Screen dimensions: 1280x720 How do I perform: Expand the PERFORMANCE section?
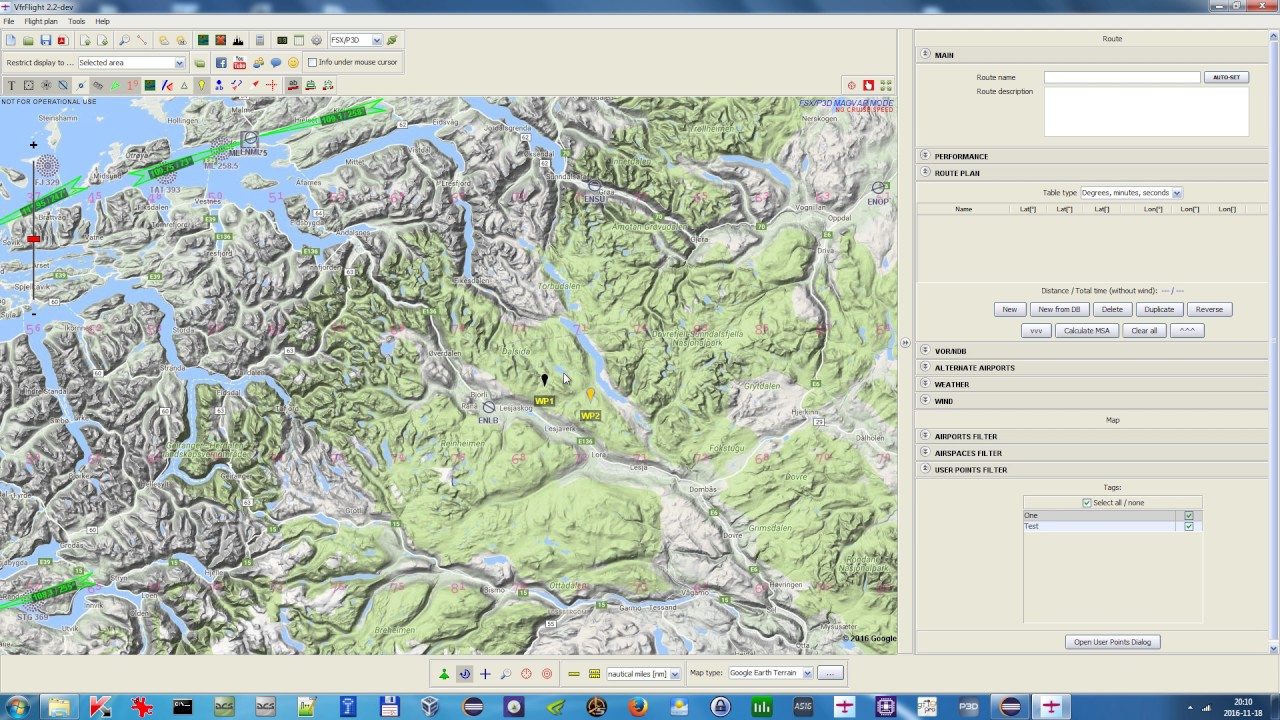point(925,156)
